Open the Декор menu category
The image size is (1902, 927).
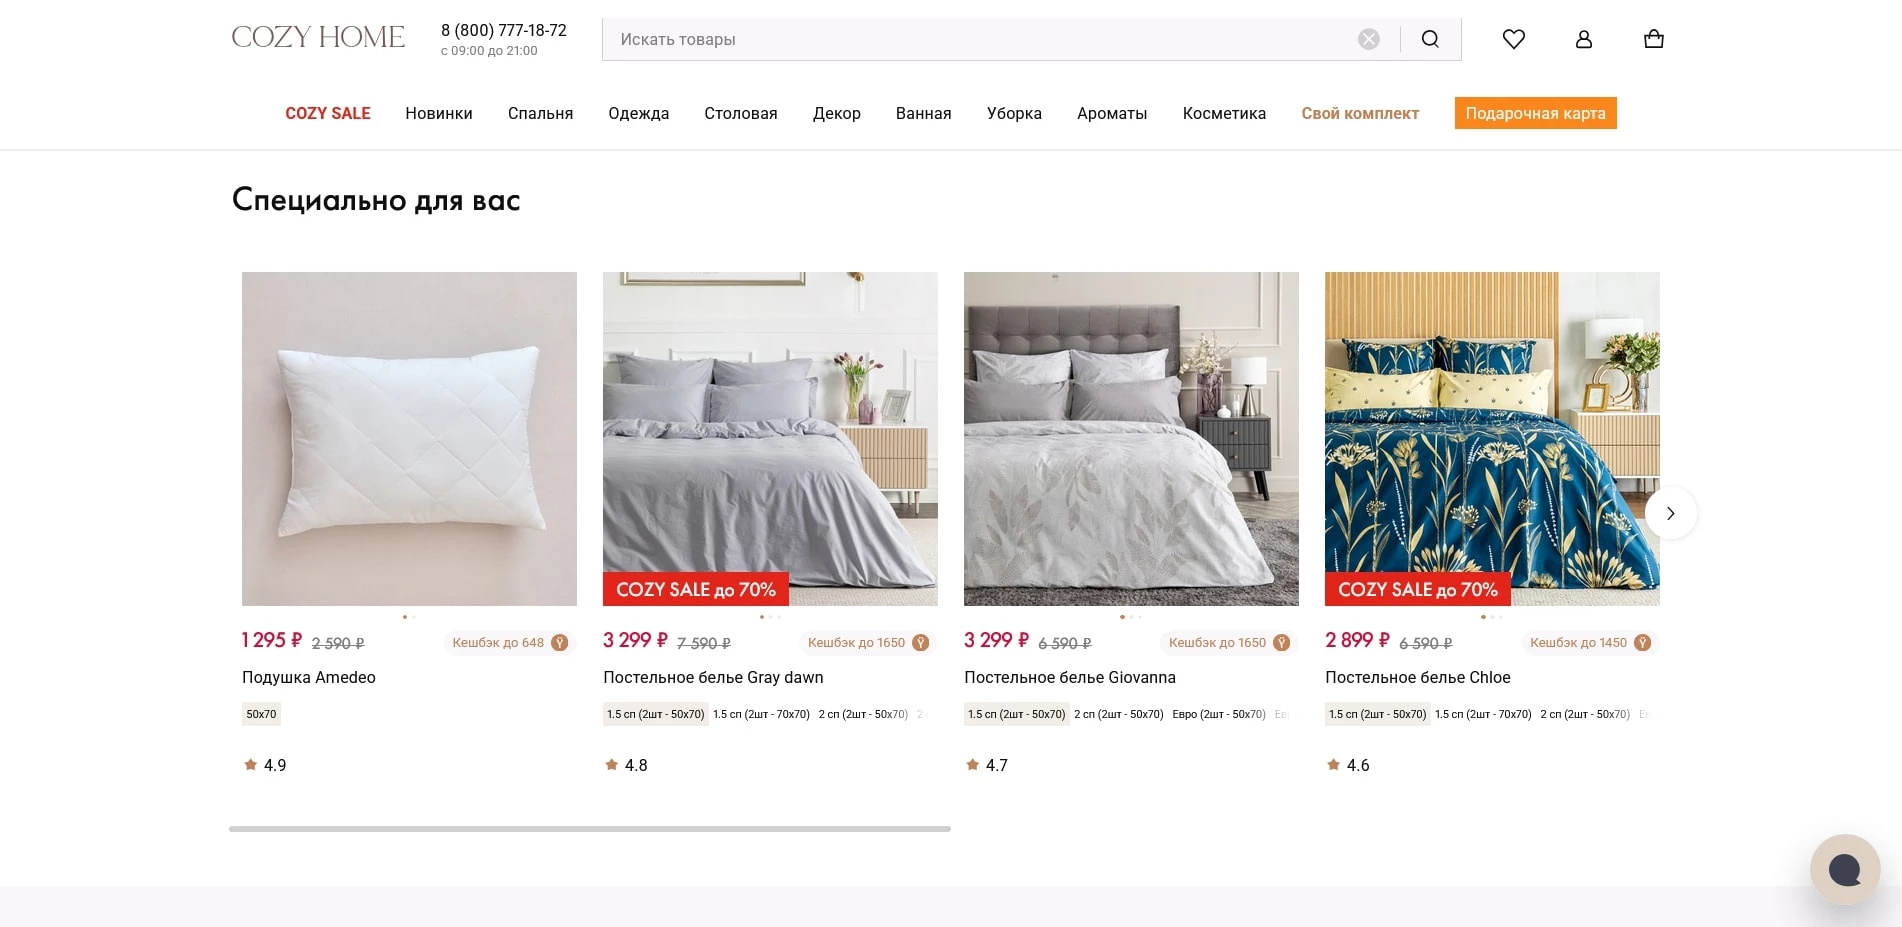click(836, 113)
